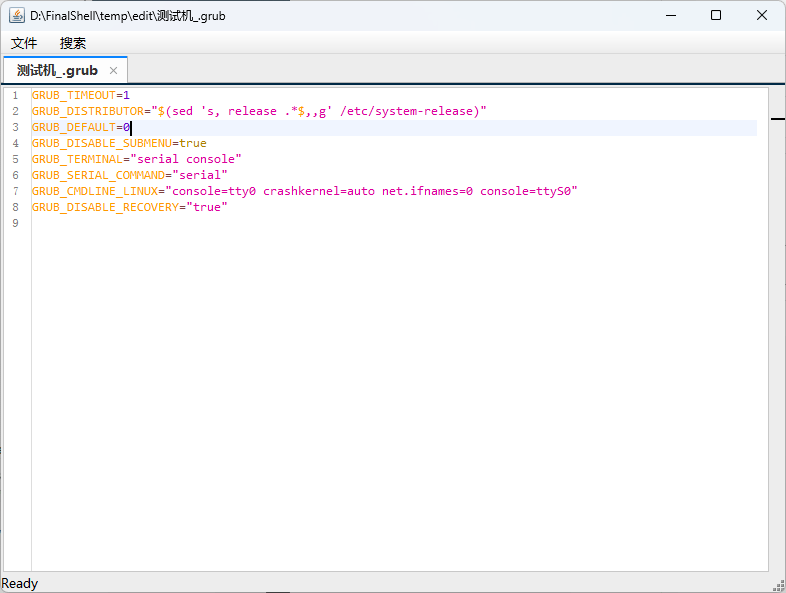Image resolution: width=786 pixels, height=593 pixels.
Task: Click the highlighted GRUB_DEFAULT=0 line
Action: (80, 127)
